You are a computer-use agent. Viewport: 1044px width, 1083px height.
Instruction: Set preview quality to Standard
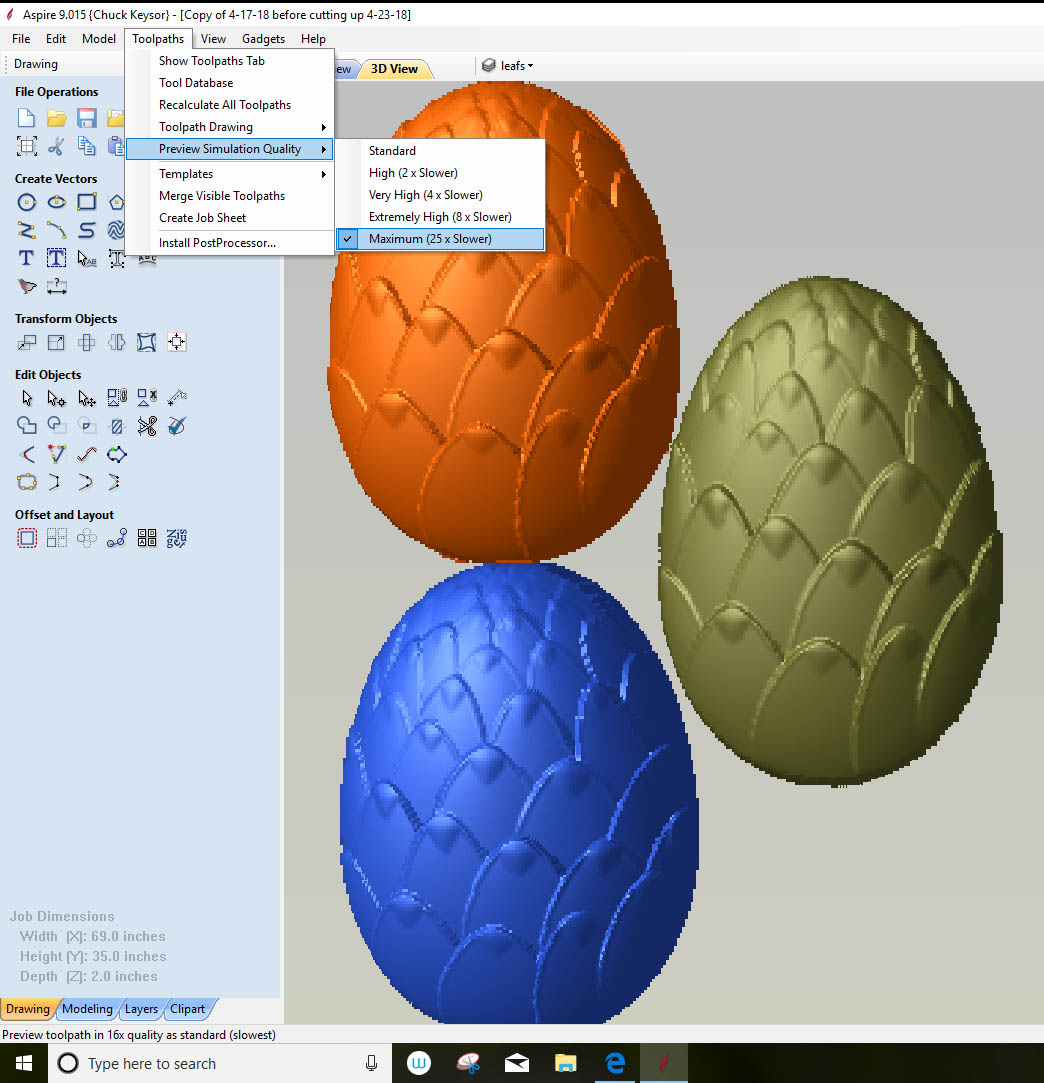392,151
